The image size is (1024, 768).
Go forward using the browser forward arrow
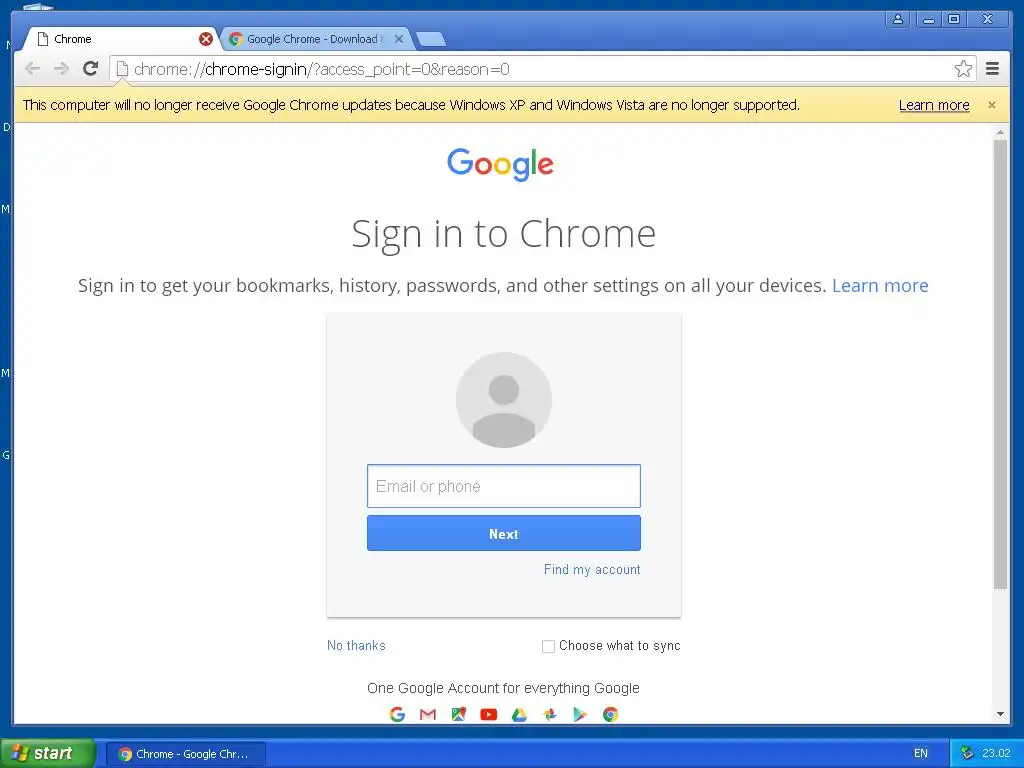(x=61, y=69)
